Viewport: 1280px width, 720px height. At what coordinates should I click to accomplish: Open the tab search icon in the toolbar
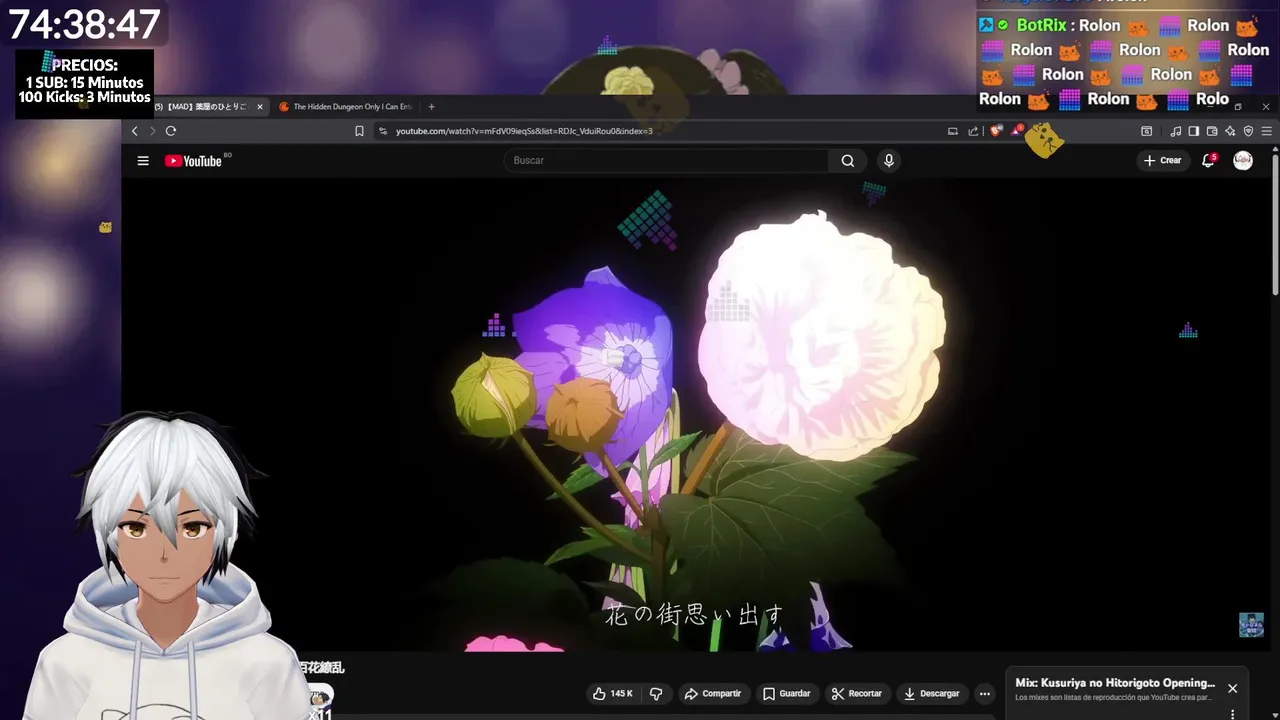pyautogui.click(x=1147, y=131)
